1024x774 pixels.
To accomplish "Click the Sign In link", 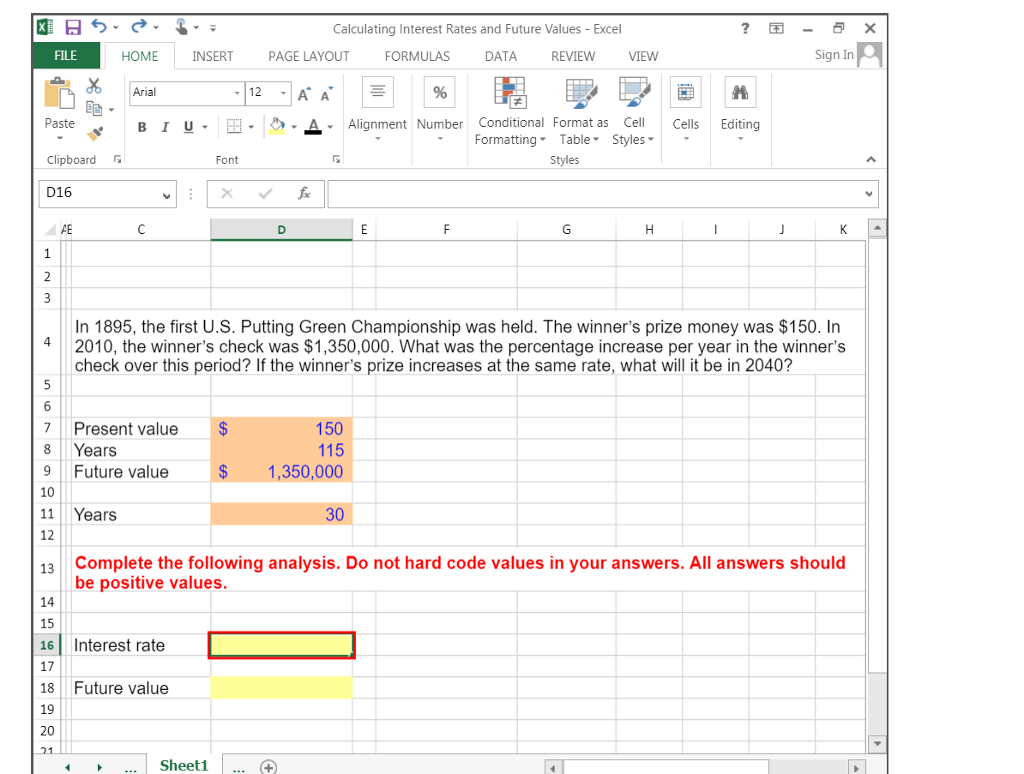I will point(833,54).
